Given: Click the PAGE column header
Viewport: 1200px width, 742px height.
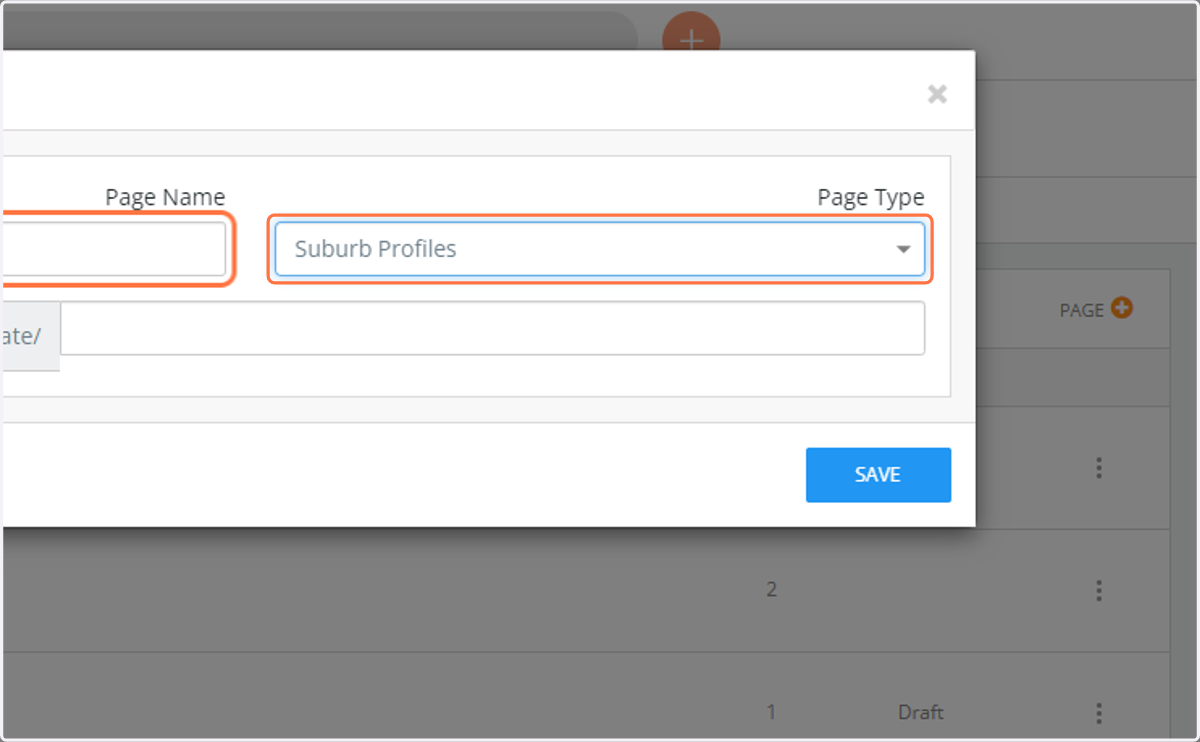Looking at the screenshot, I should (1081, 310).
